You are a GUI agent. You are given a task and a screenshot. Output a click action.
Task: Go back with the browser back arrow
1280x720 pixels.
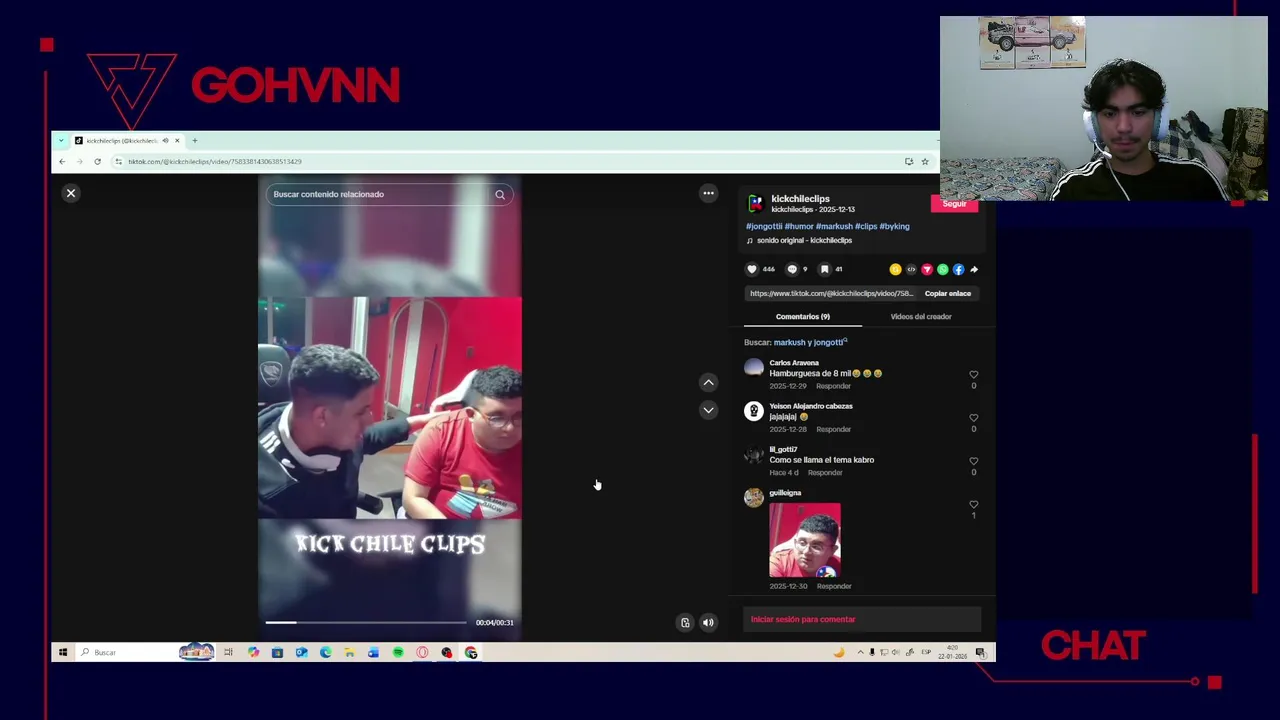pyautogui.click(x=62, y=162)
